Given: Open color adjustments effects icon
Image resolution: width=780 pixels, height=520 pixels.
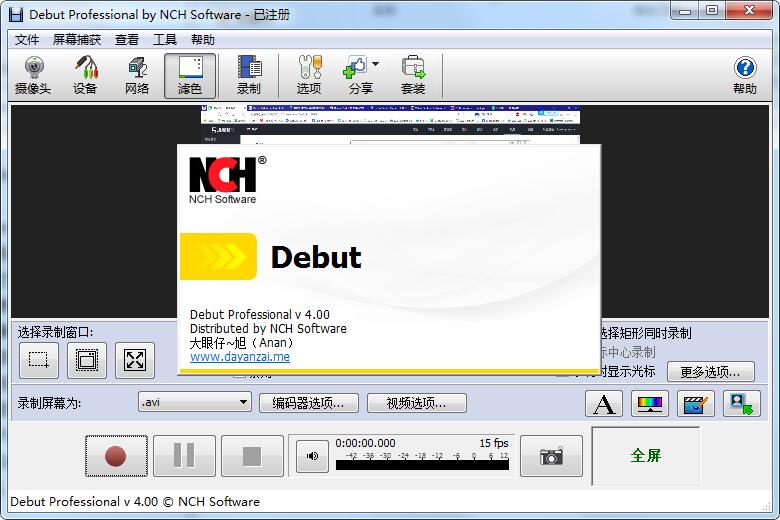Looking at the screenshot, I should pyautogui.click(x=650, y=404).
